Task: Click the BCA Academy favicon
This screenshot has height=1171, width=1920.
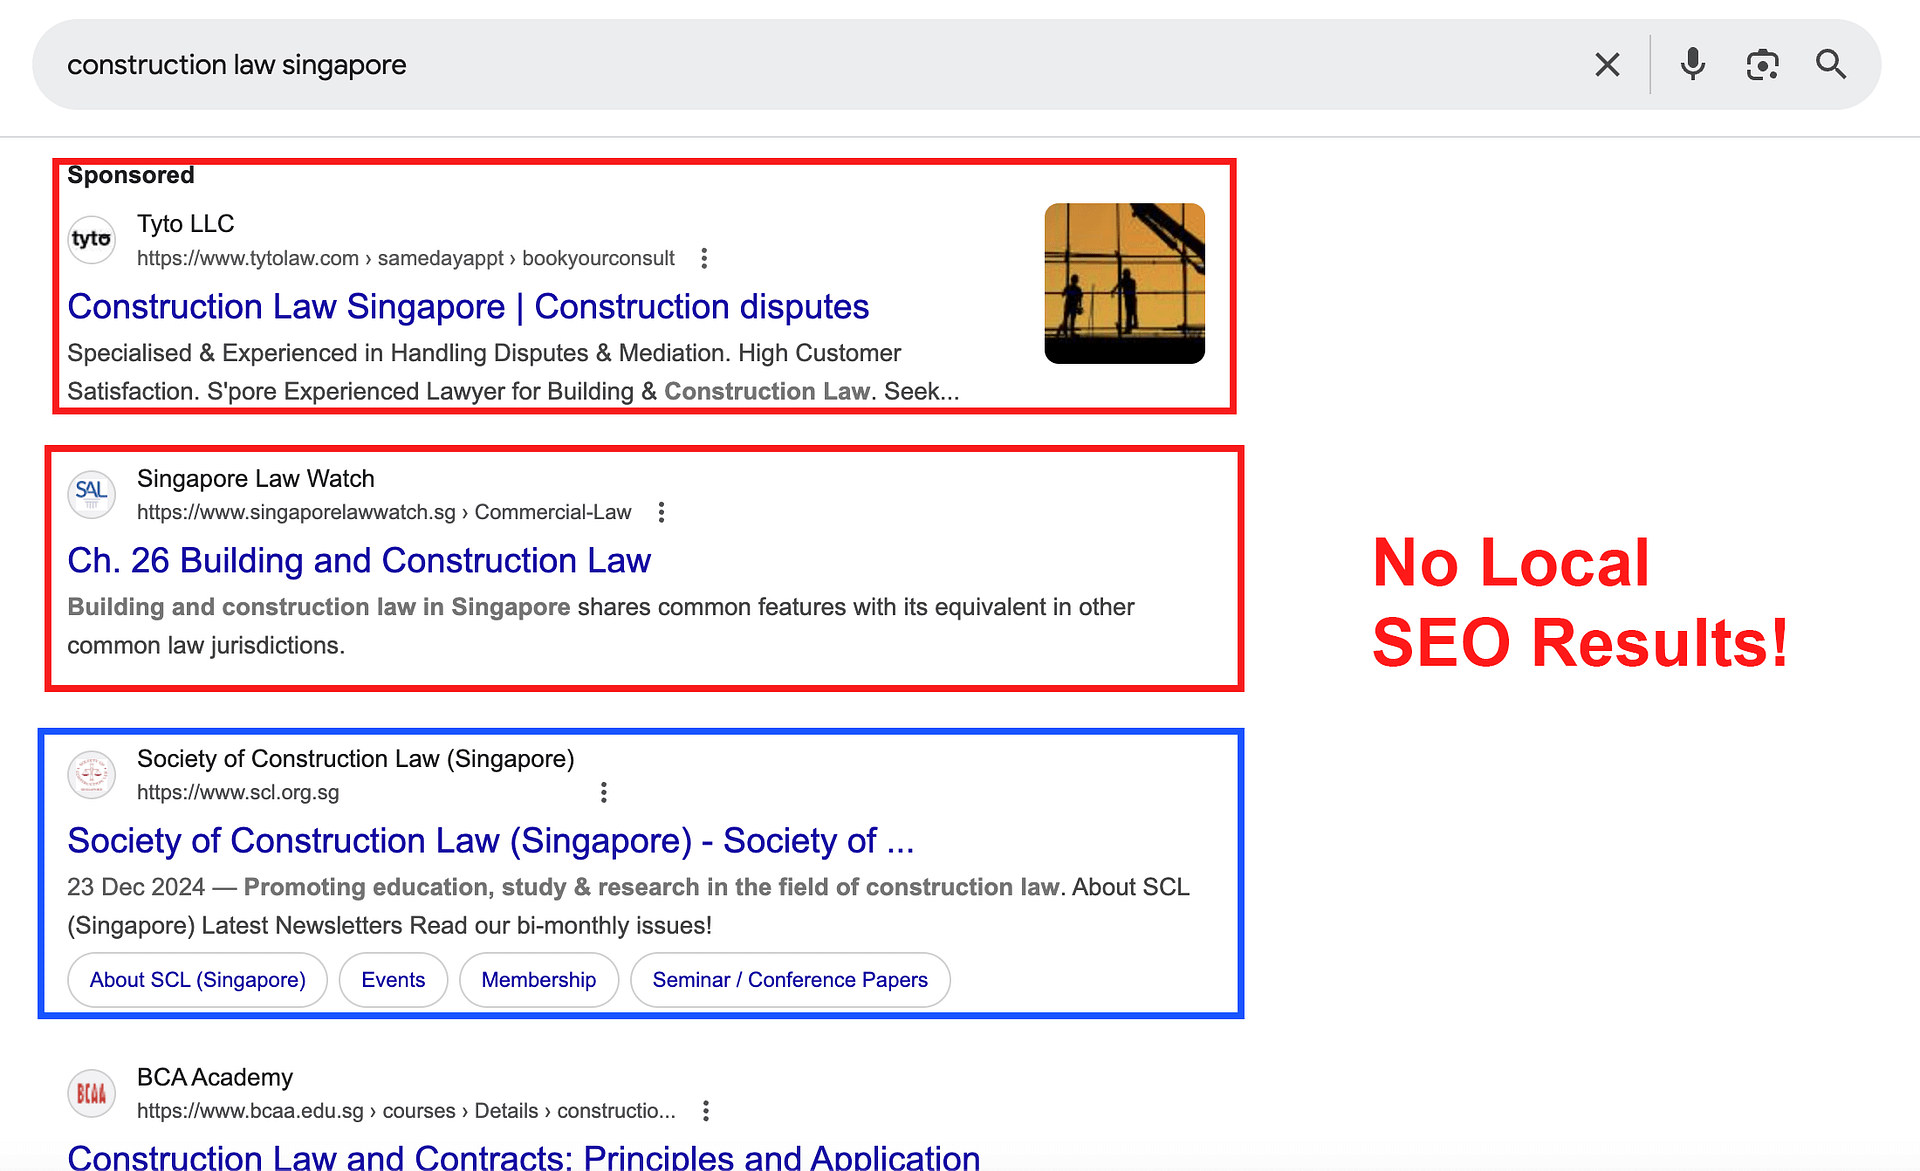Action: point(92,1092)
